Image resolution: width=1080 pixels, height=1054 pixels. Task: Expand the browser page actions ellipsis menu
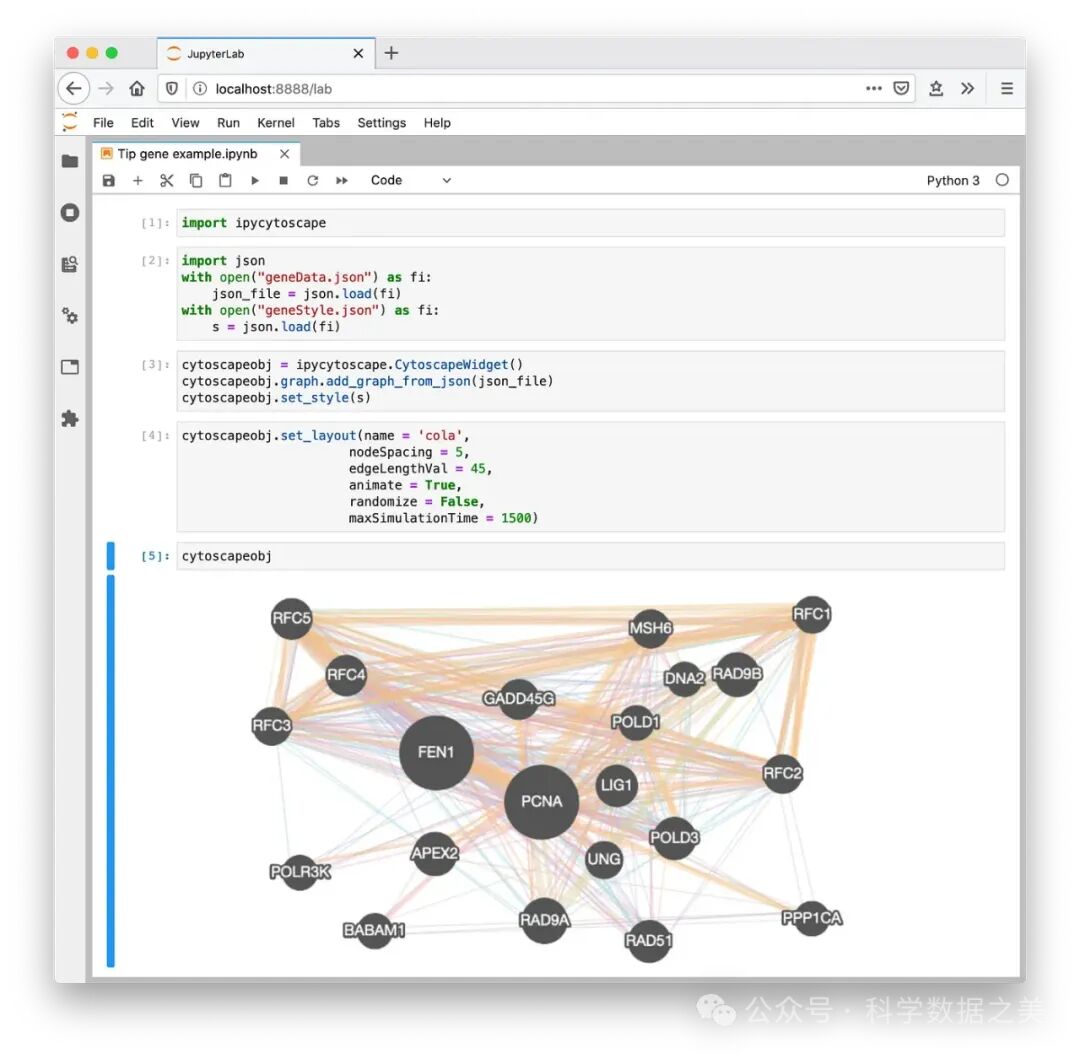tap(874, 88)
